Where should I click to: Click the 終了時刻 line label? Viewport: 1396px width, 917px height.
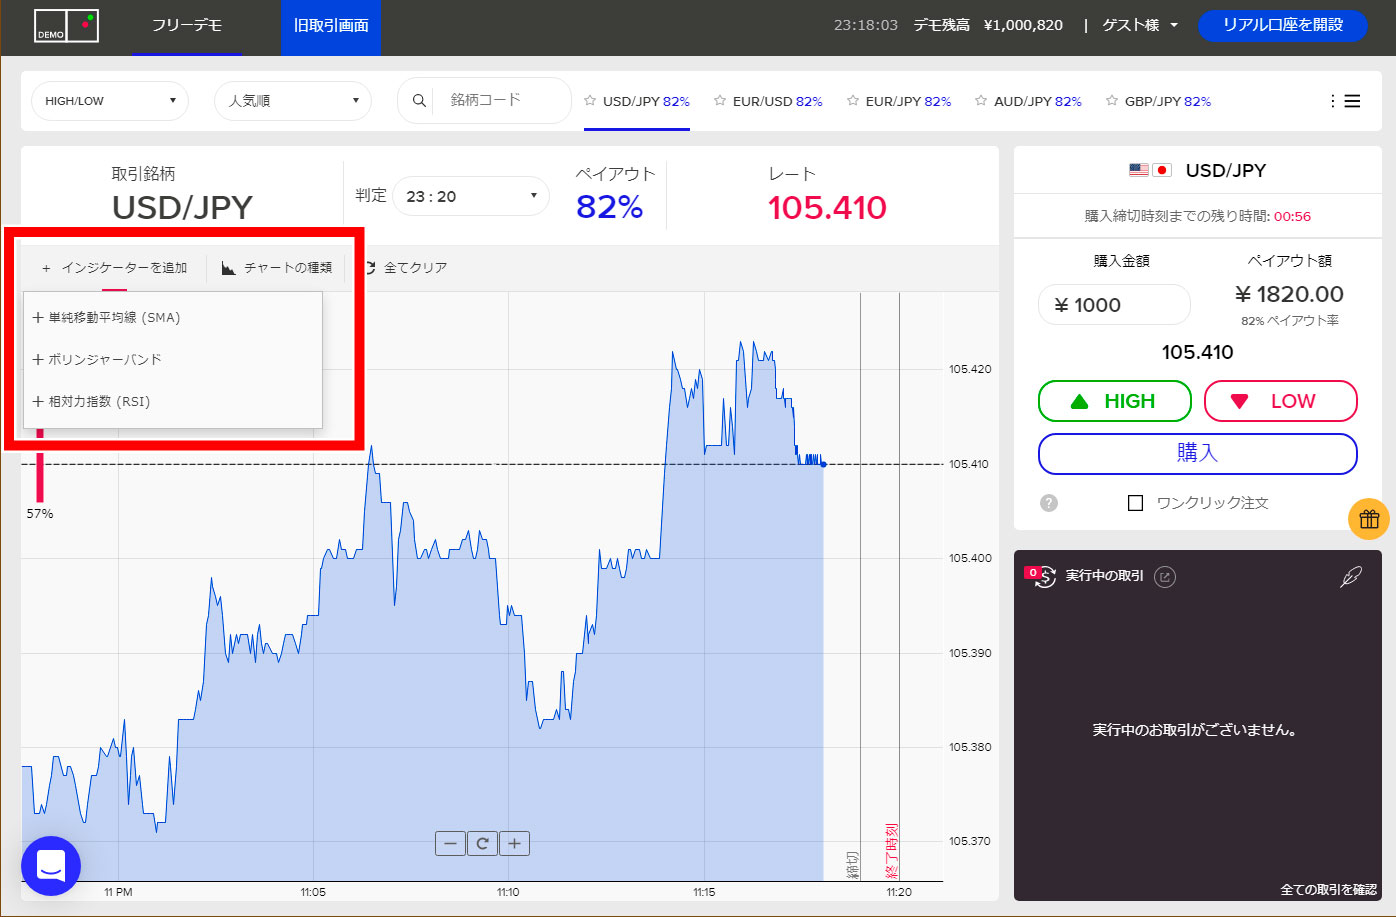click(x=892, y=850)
